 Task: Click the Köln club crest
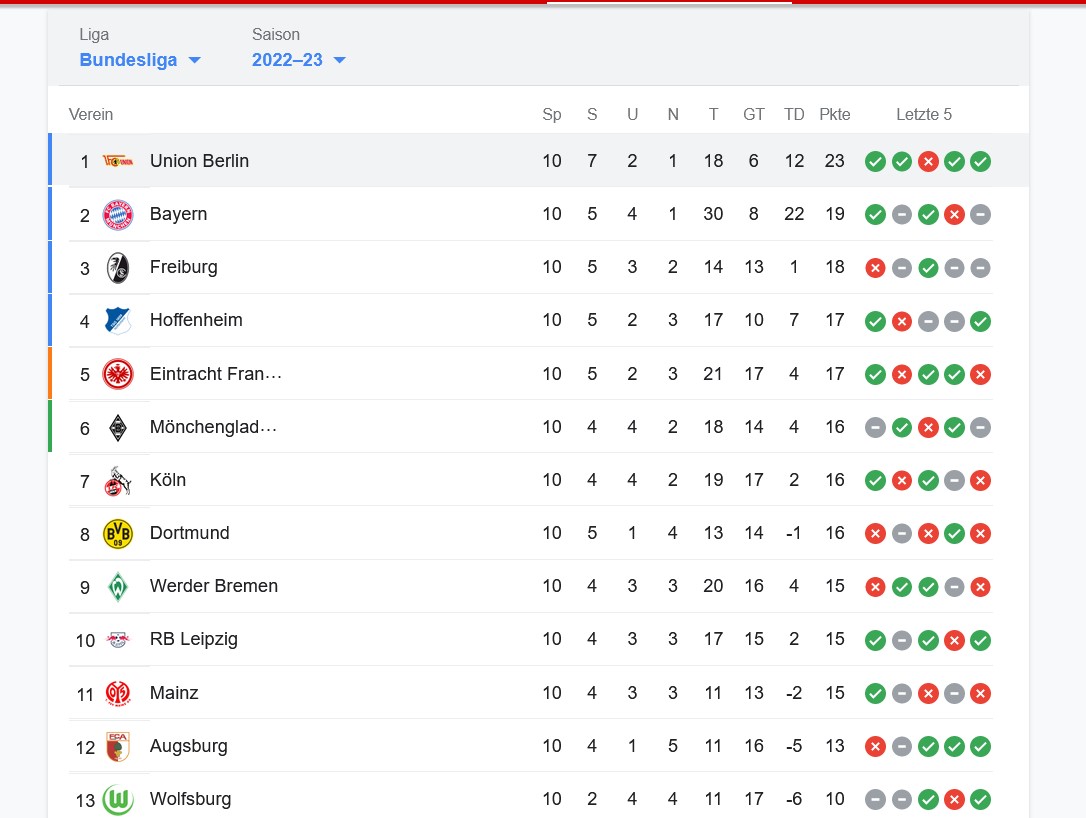118,480
